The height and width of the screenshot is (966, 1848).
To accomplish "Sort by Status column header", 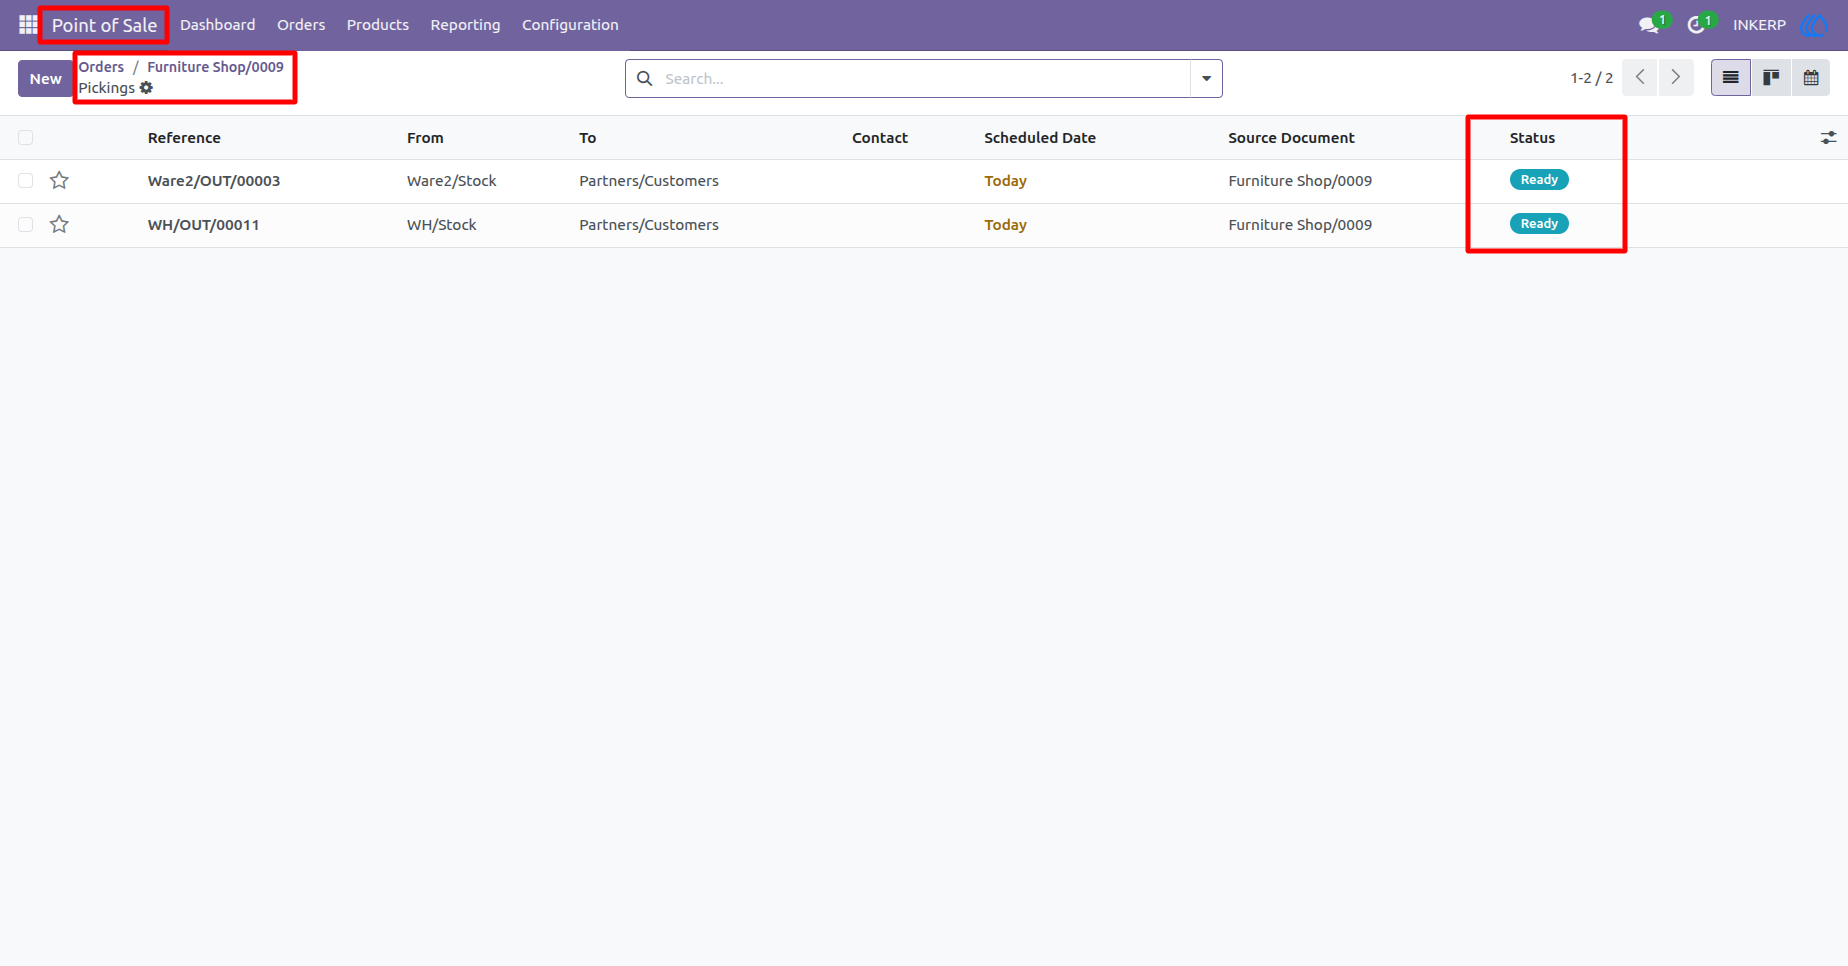I will click(1532, 138).
